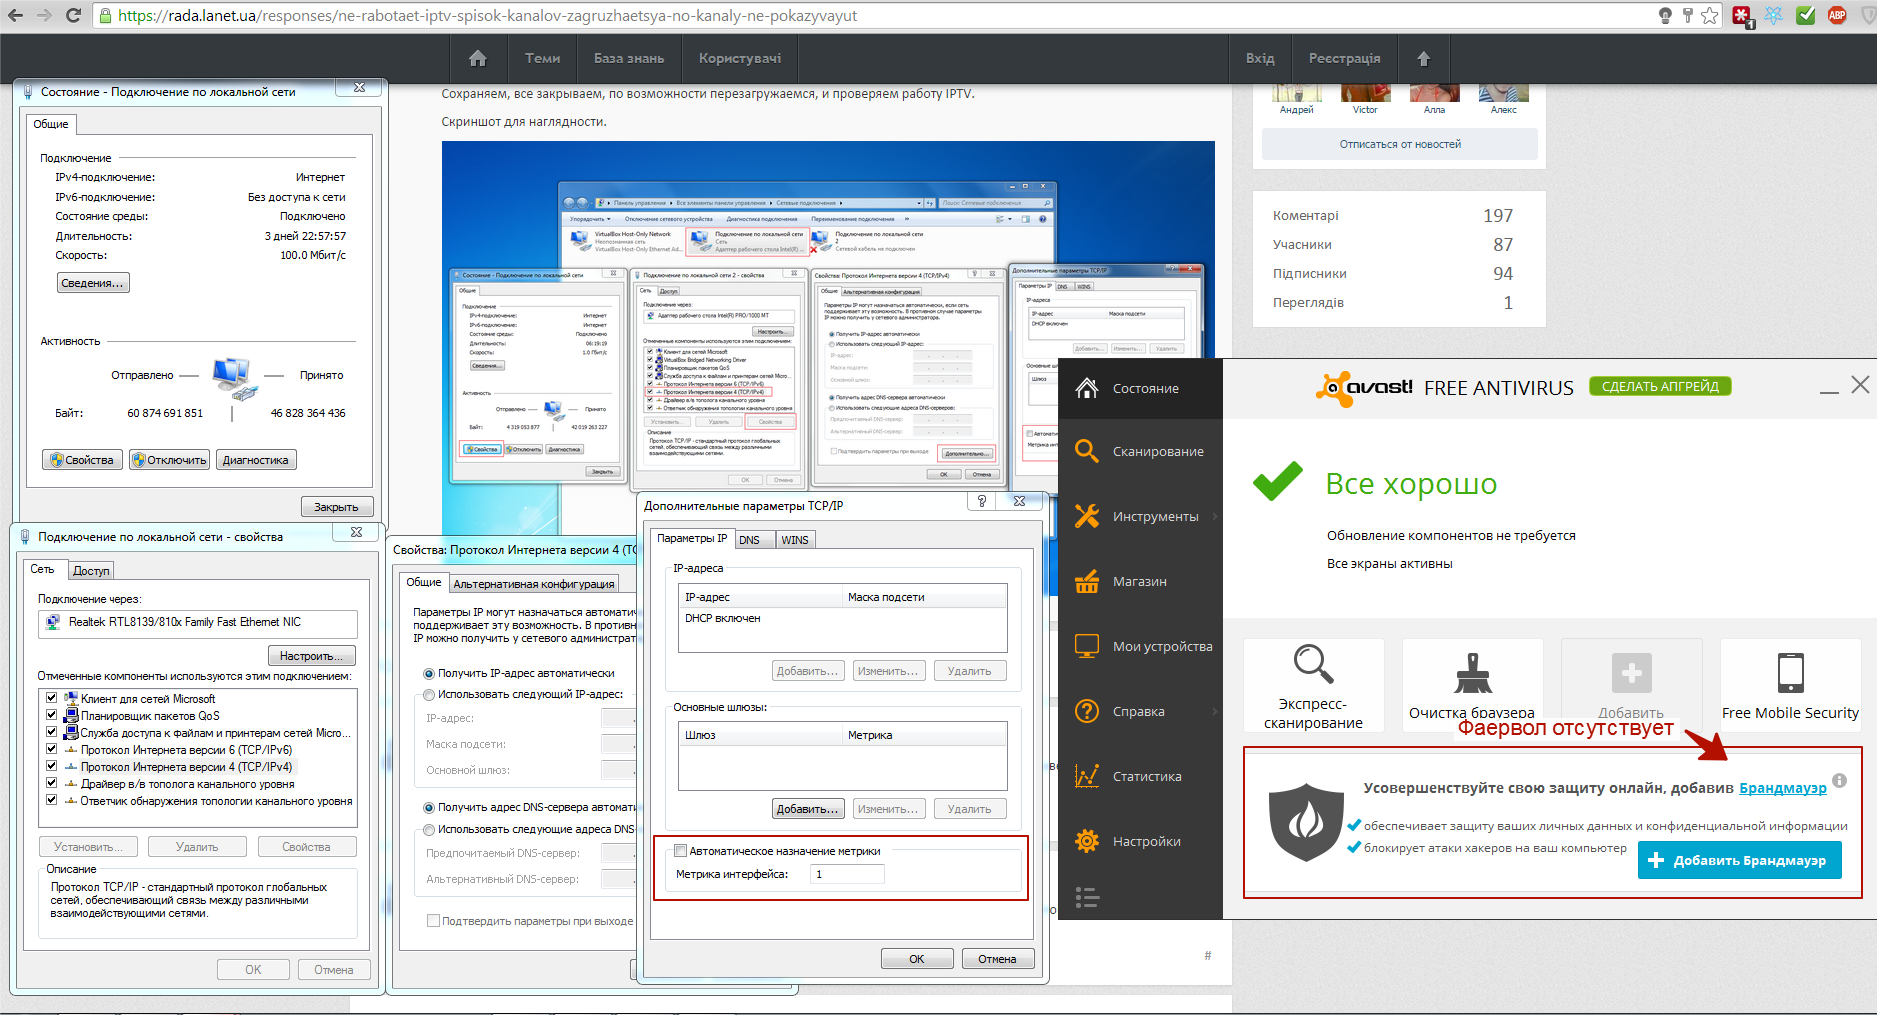Open the Alternate configuration tab
The width and height of the screenshot is (1877, 1015).
(533, 584)
